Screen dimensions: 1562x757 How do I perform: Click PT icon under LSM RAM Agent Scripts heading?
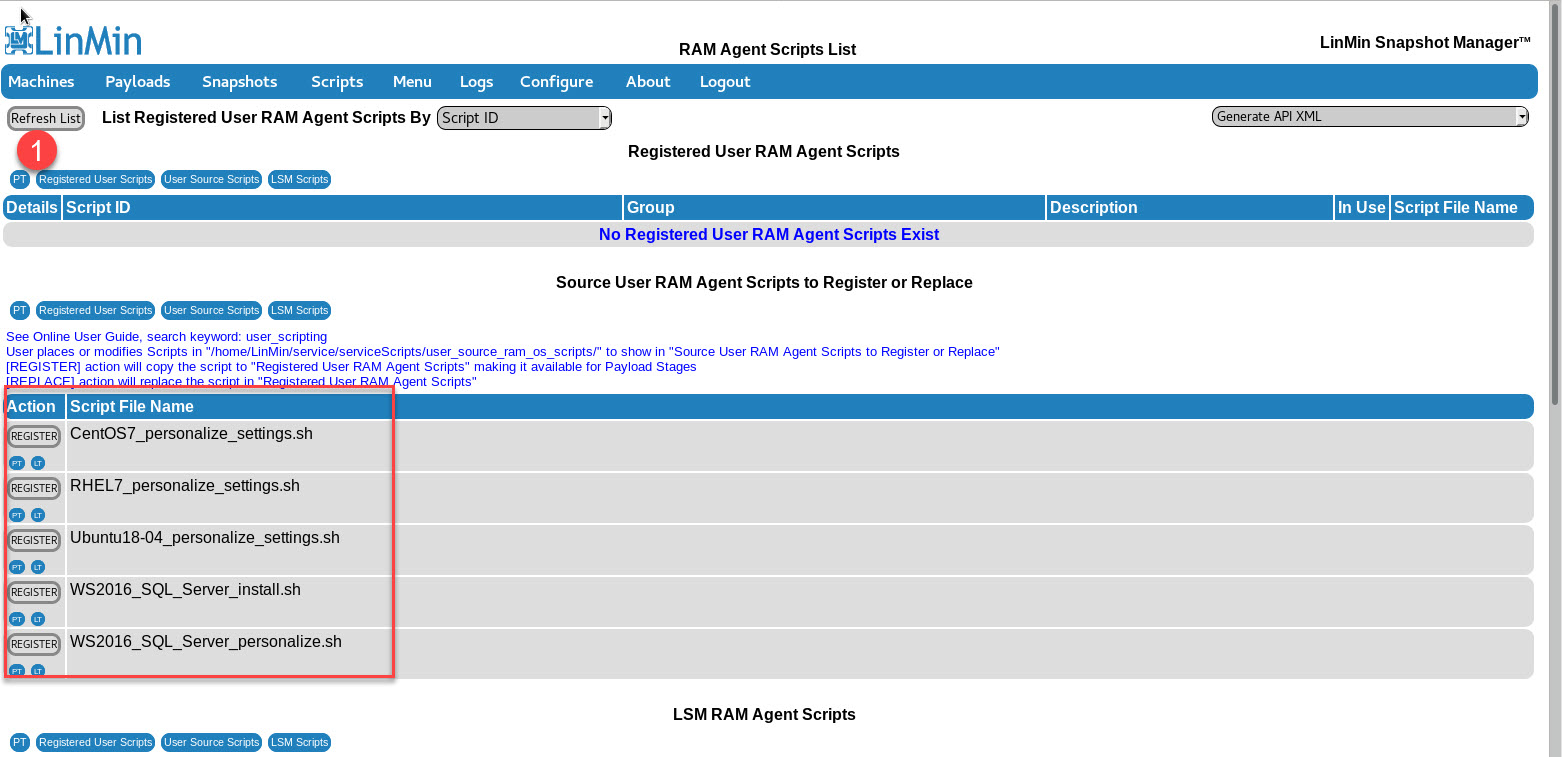pyautogui.click(x=20, y=742)
